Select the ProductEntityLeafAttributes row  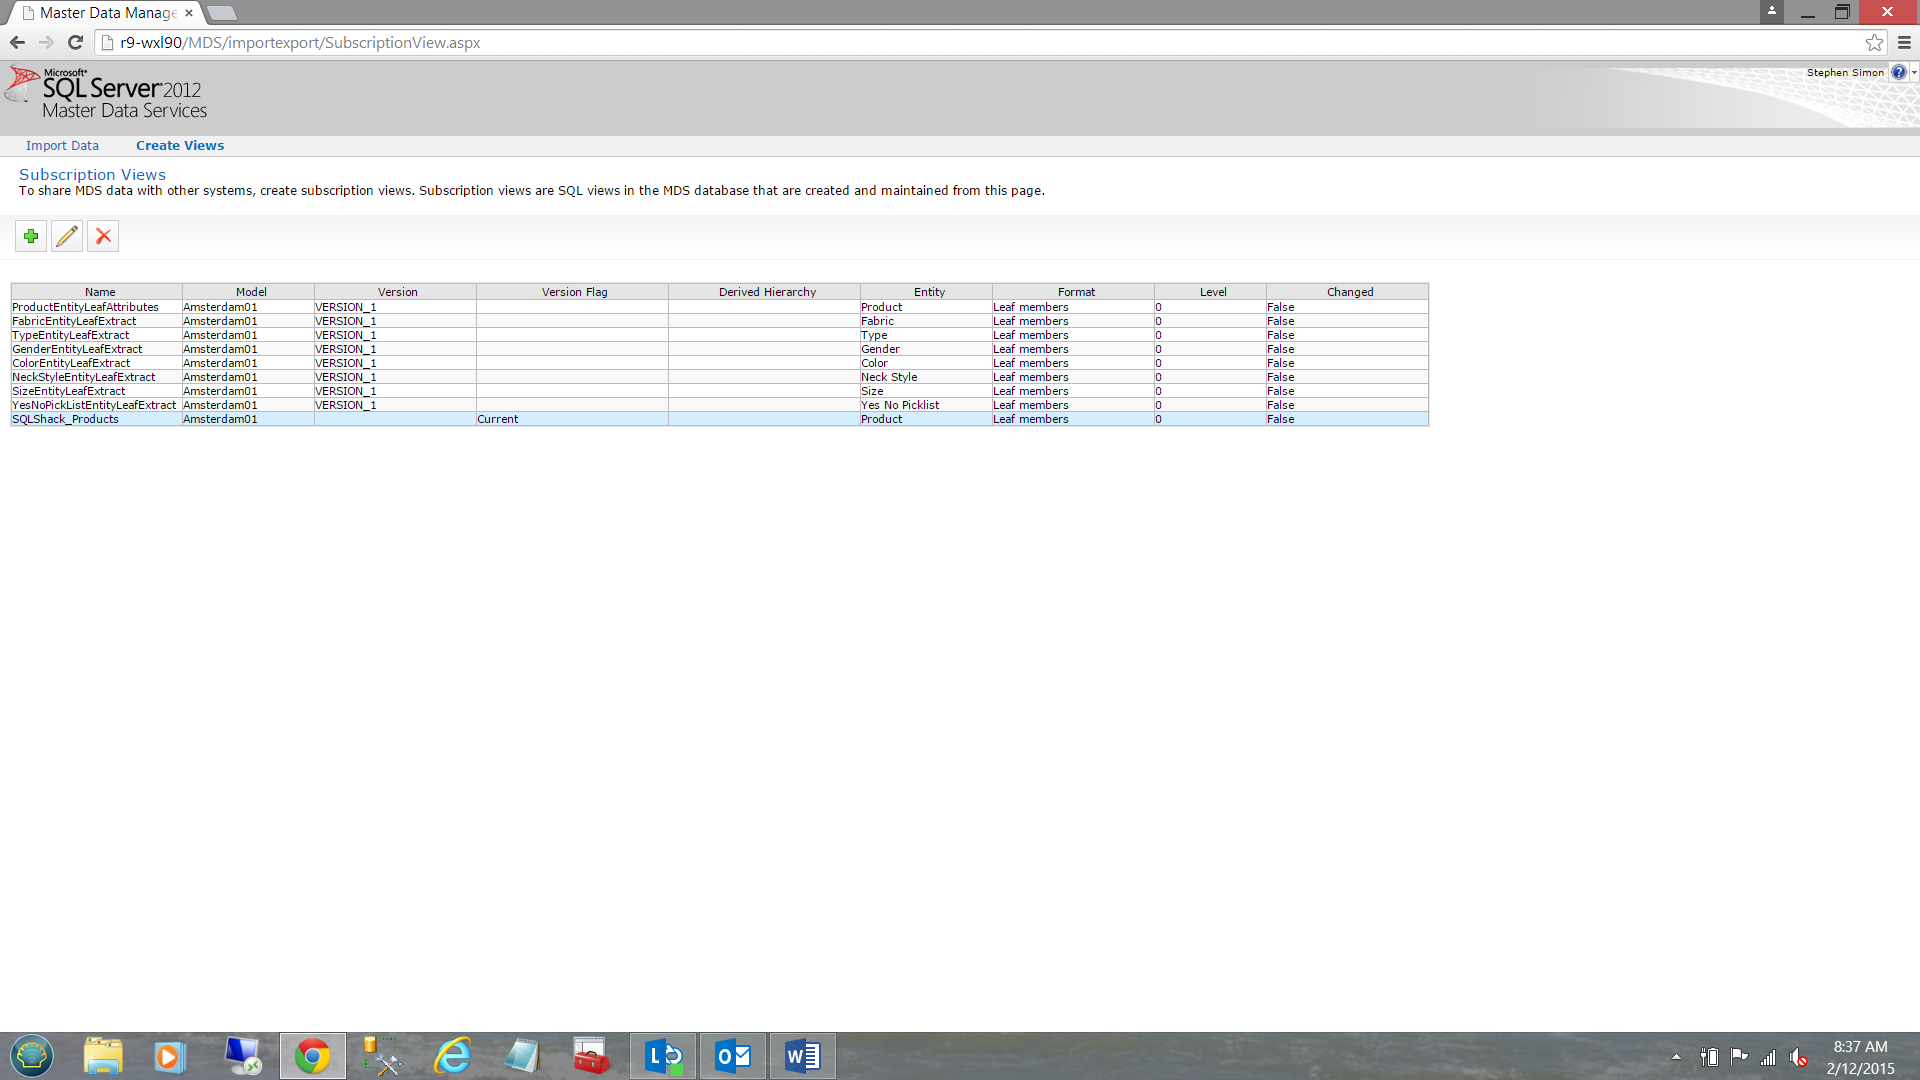click(x=86, y=308)
